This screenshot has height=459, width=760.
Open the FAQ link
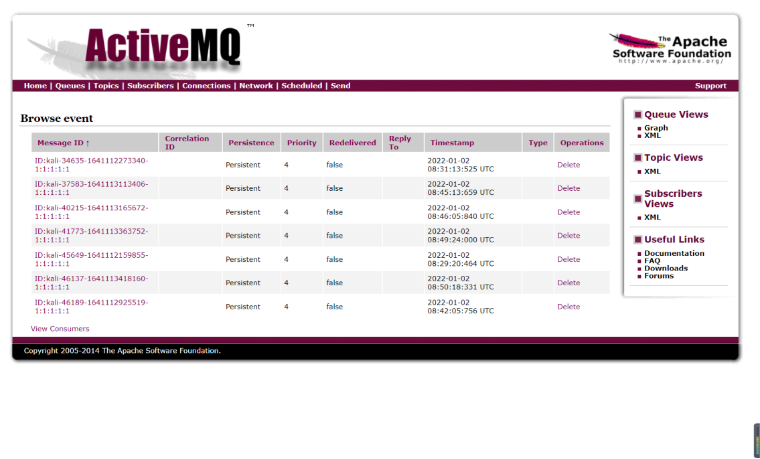point(652,261)
